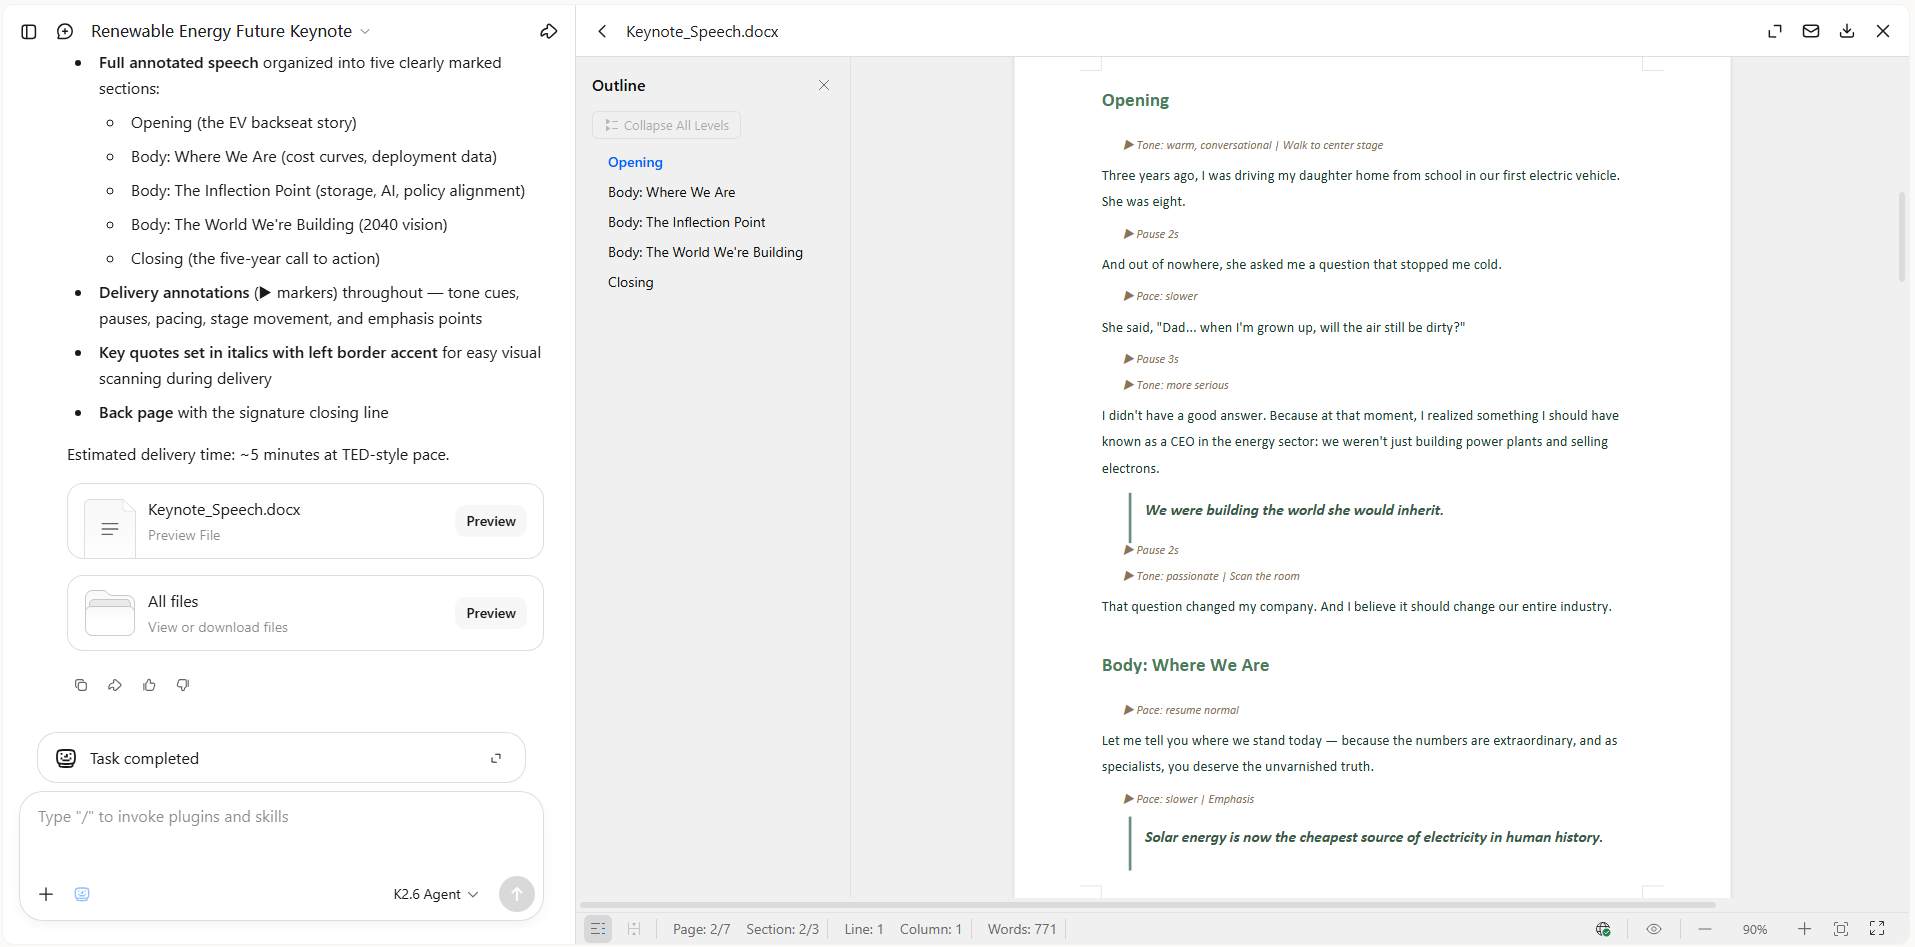Click the document vertical scrollbar
1915x947 pixels.
(1902, 236)
